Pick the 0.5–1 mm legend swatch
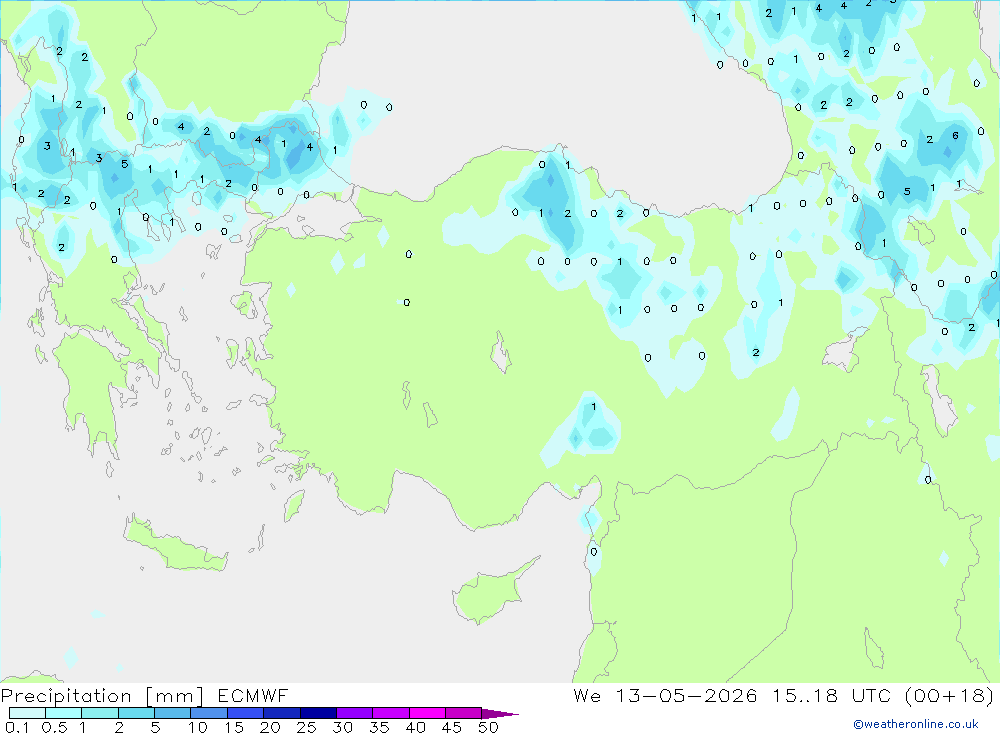1000x733 pixels. 63,713
